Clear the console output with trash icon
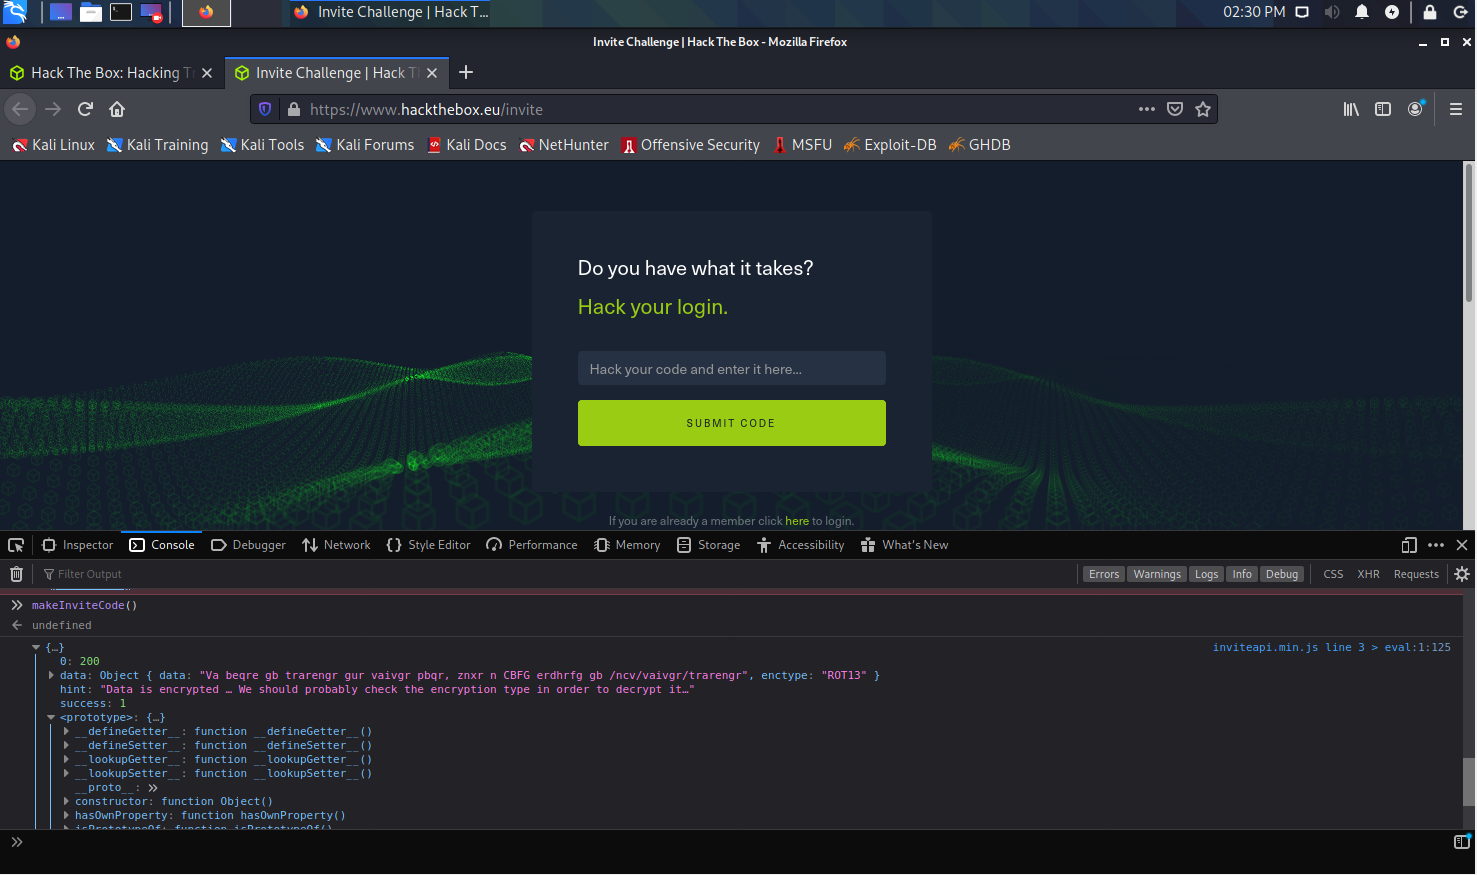The width and height of the screenshot is (1477, 875). [x=16, y=574]
